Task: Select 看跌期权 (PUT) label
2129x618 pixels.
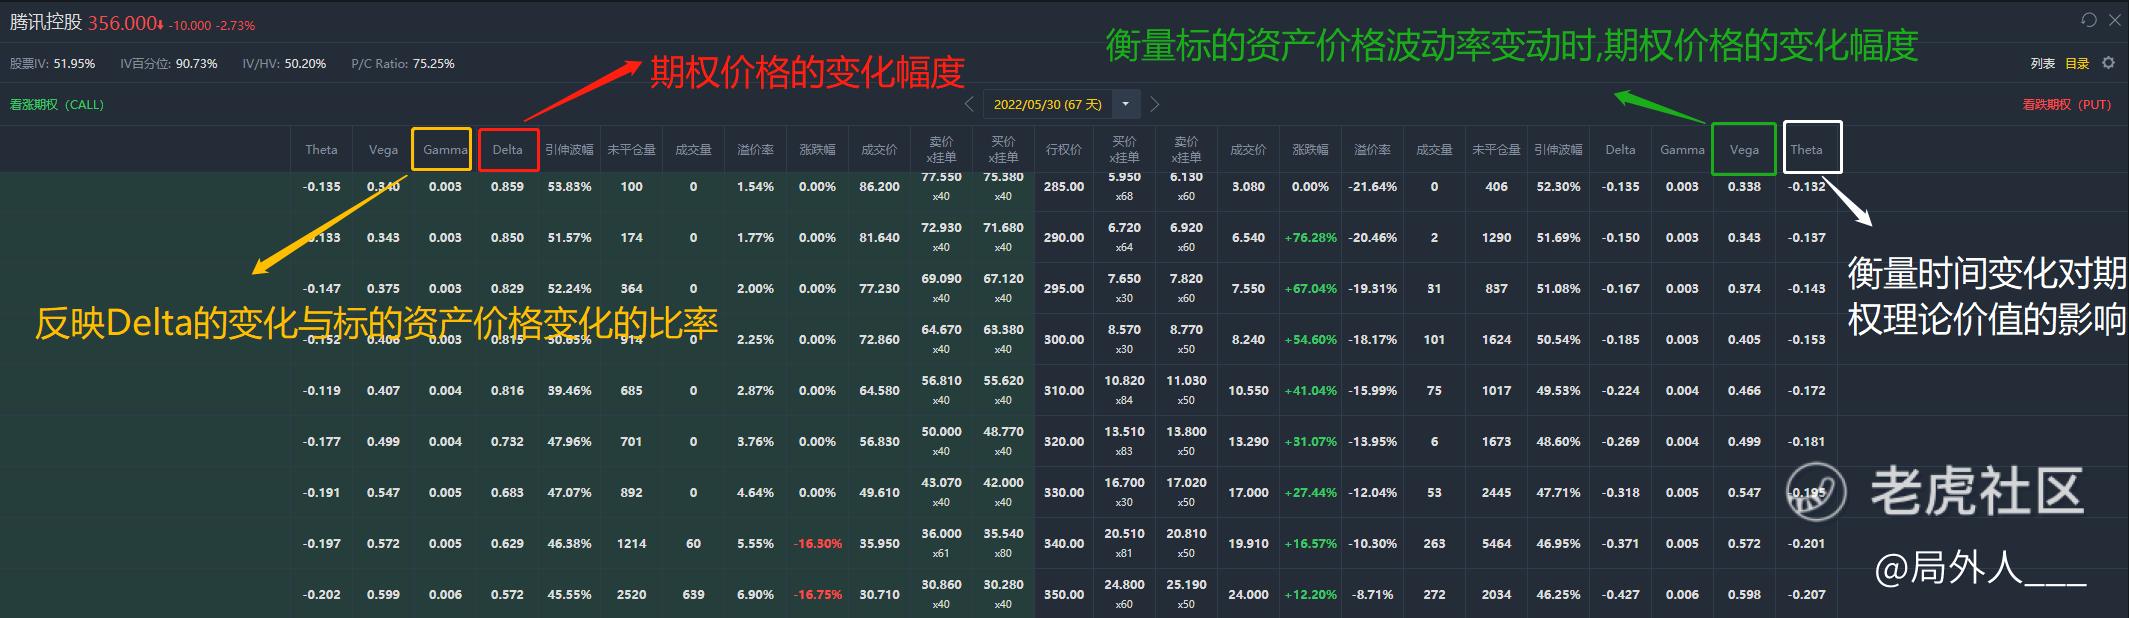Action: [x=2067, y=104]
